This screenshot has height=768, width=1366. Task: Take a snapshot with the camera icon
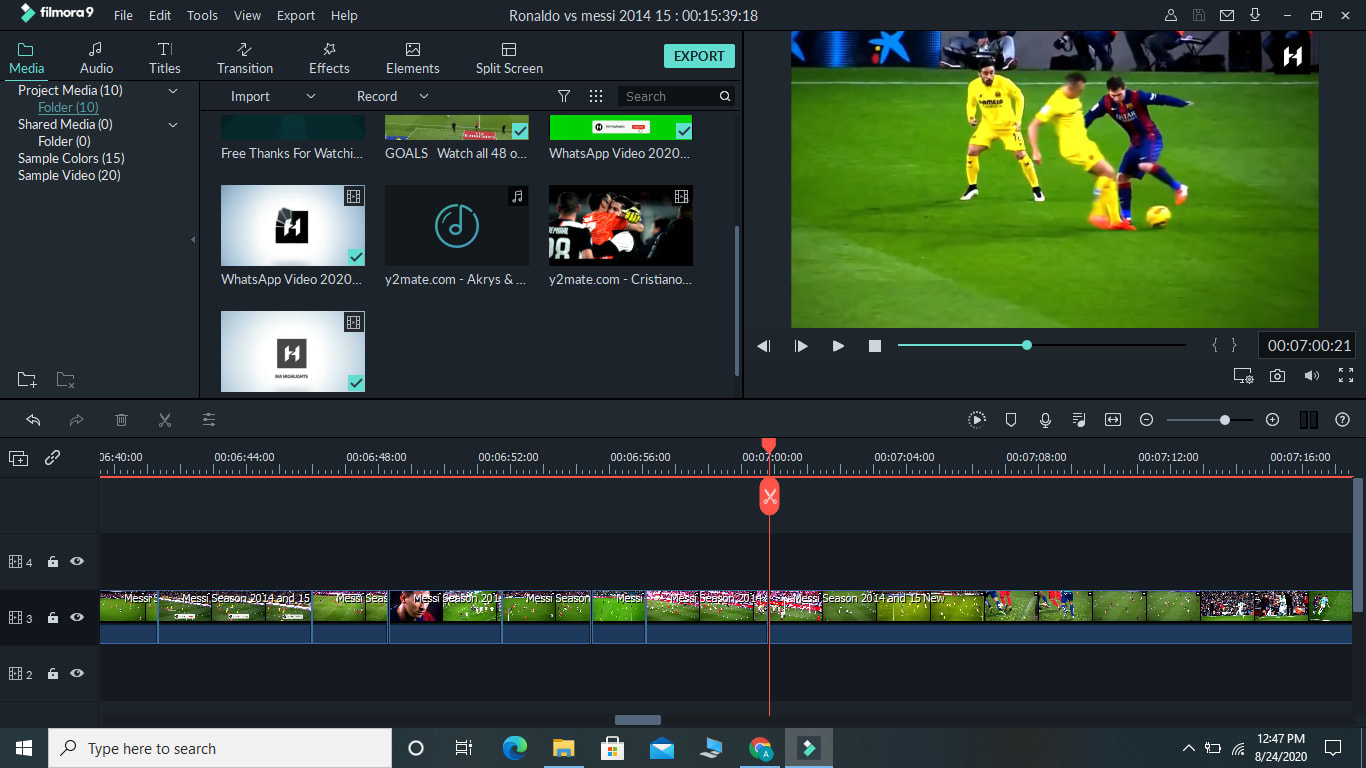tap(1277, 376)
